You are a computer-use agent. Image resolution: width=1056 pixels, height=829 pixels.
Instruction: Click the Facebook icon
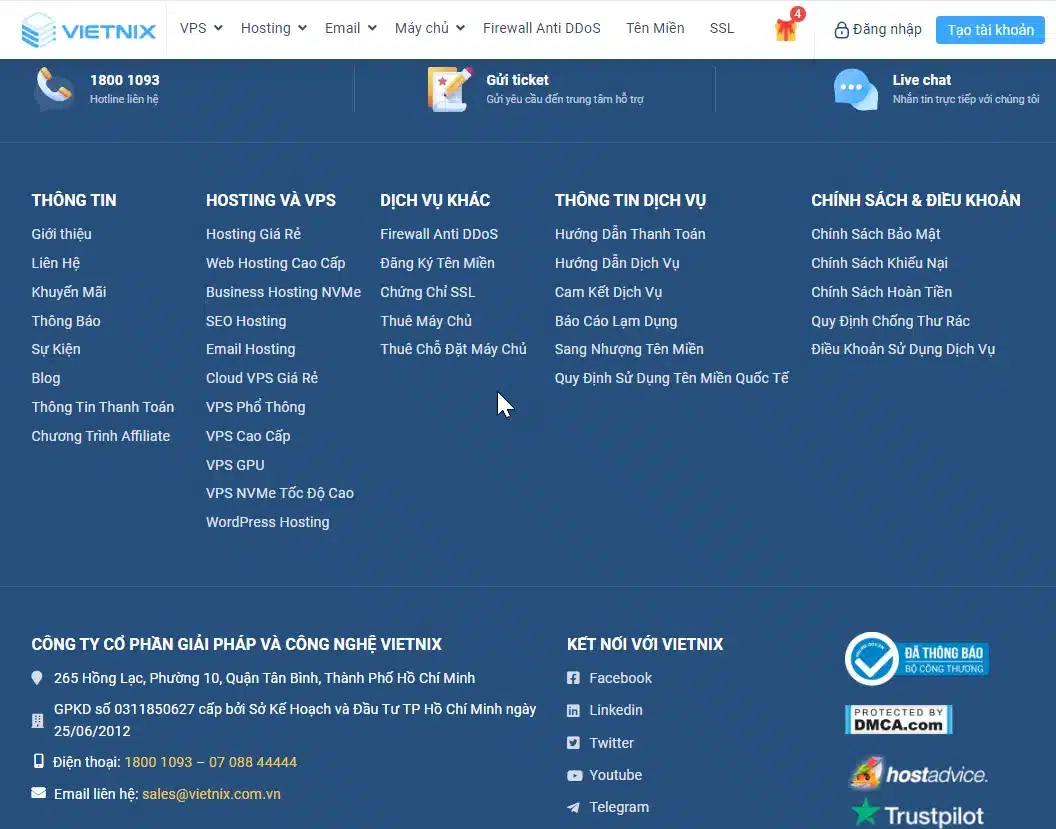point(573,678)
